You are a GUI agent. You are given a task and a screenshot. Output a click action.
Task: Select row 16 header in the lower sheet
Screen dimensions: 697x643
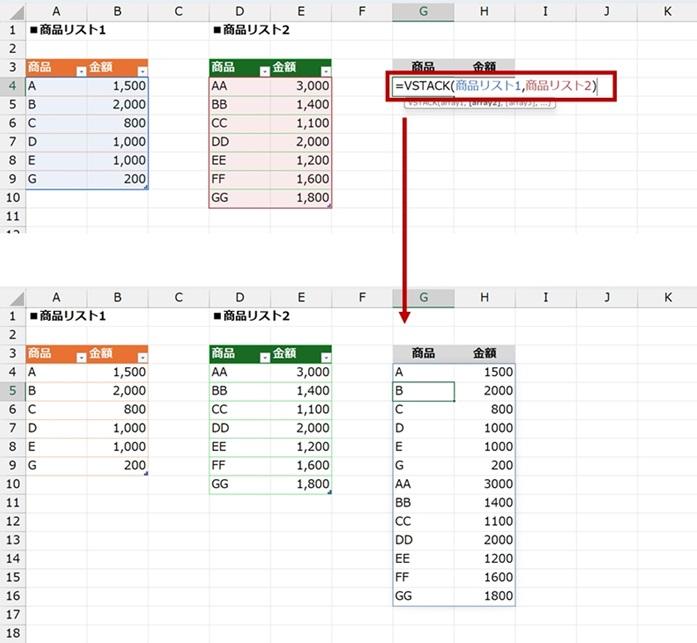coord(12,597)
